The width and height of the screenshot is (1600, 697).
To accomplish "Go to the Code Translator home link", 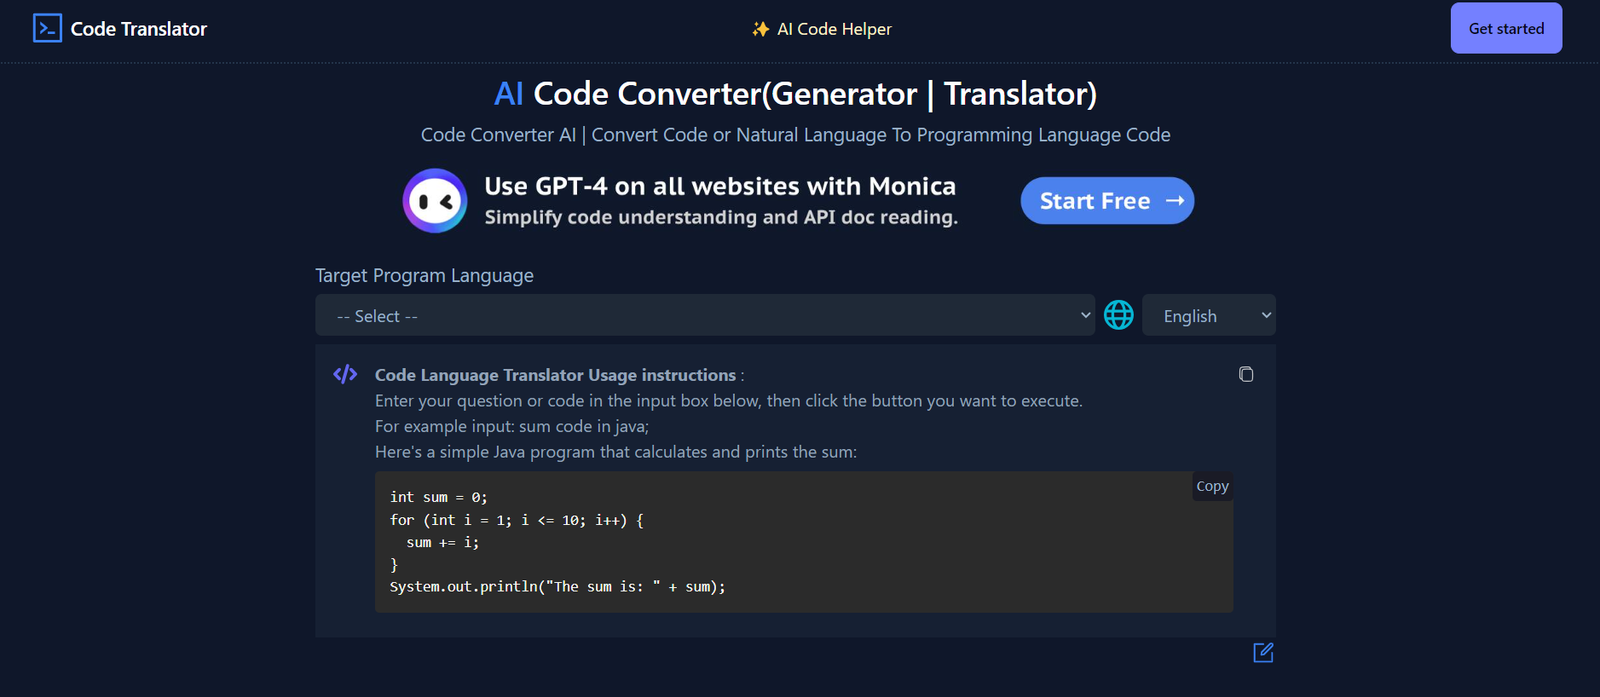I will click(138, 29).
